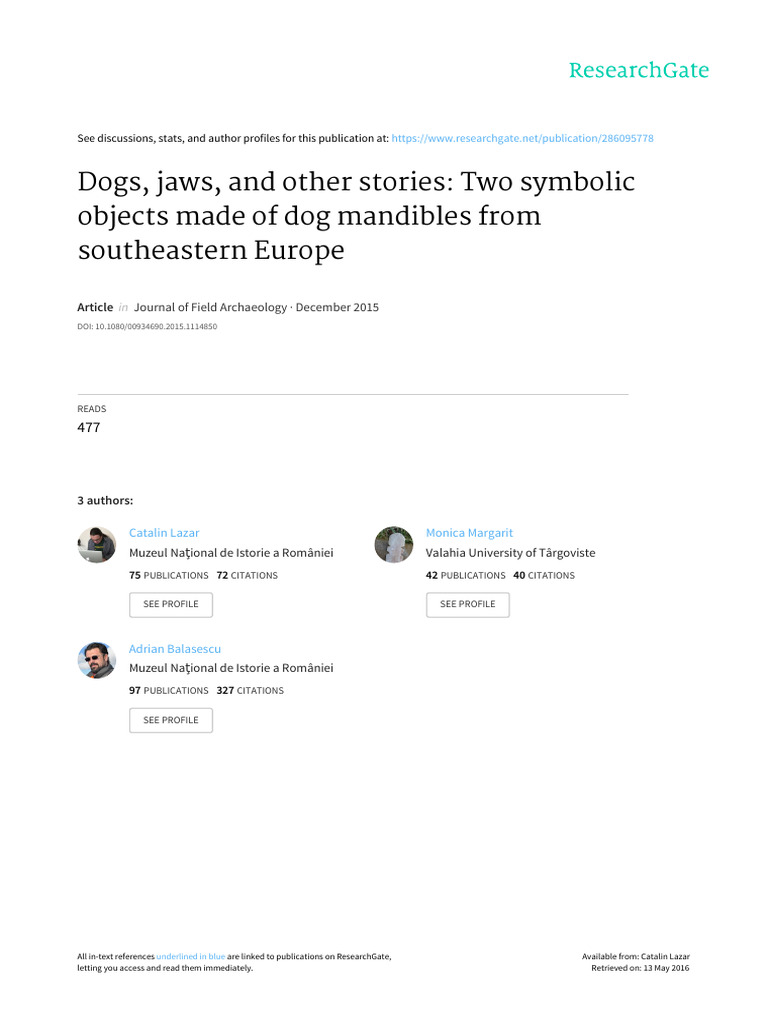Click Monica Margarit's profile avatar

click(393, 545)
